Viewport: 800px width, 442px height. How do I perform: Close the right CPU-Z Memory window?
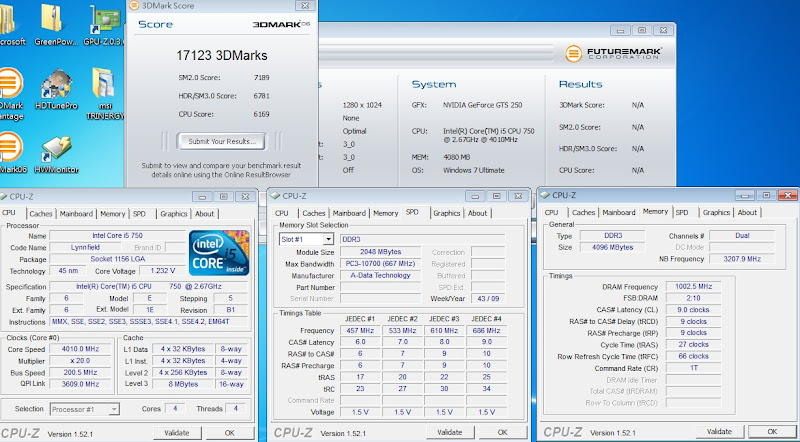click(788, 195)
